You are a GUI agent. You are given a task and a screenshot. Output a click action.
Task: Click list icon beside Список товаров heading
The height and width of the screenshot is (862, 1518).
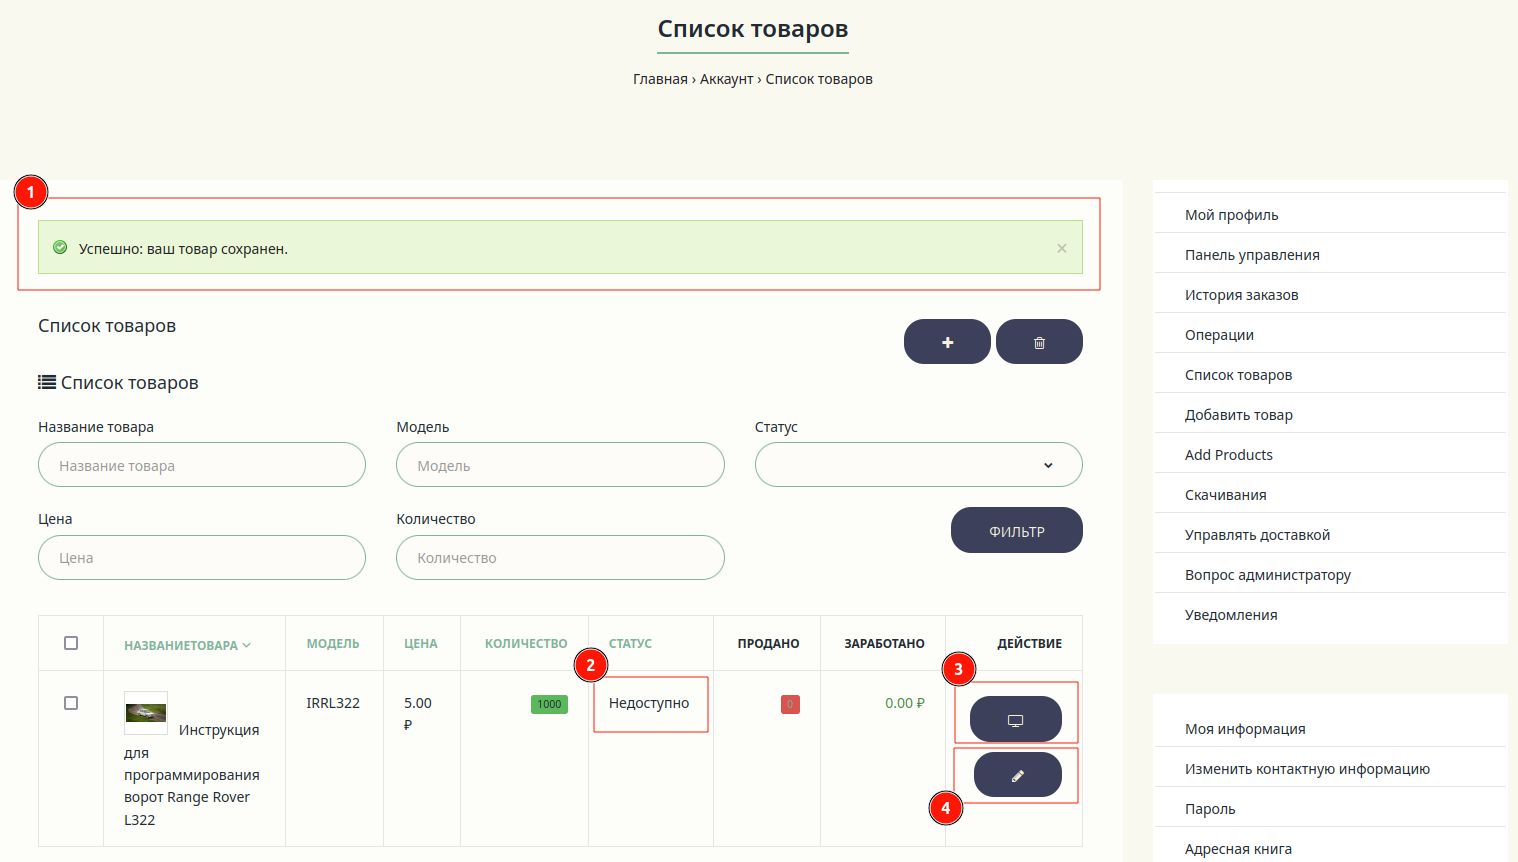click(47, 382)
